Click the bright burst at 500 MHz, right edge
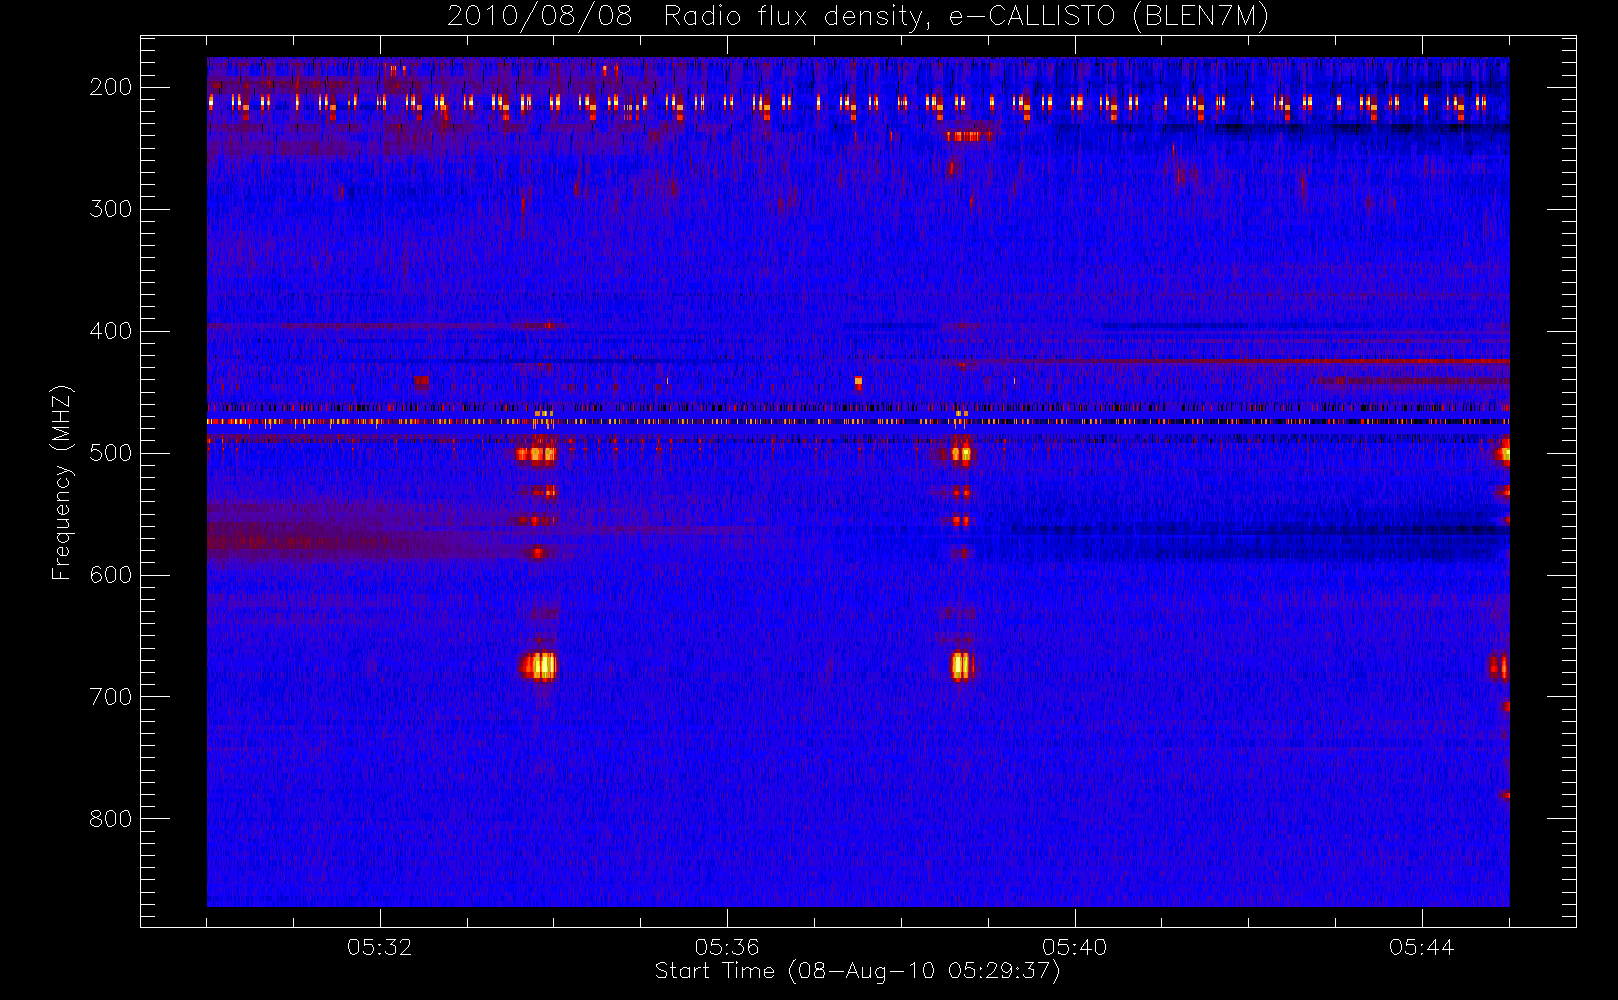This screenshot has width=1618, height=1000. [x=1503, y=453]
